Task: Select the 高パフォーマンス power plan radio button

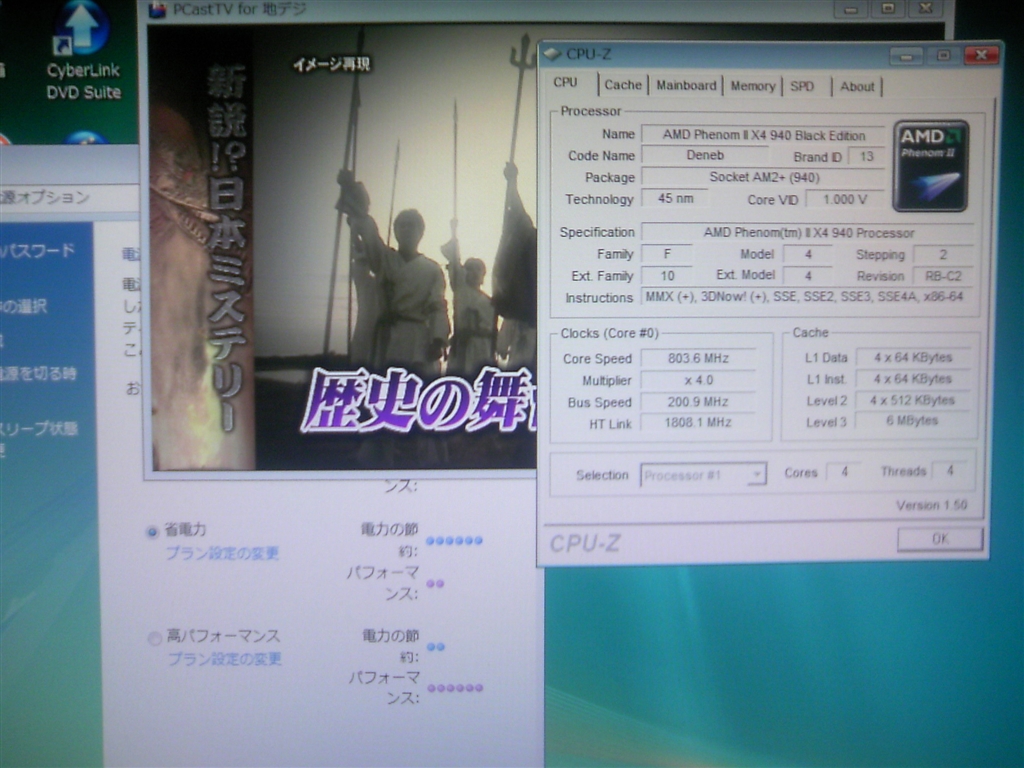Action: [x=155, y=638]
